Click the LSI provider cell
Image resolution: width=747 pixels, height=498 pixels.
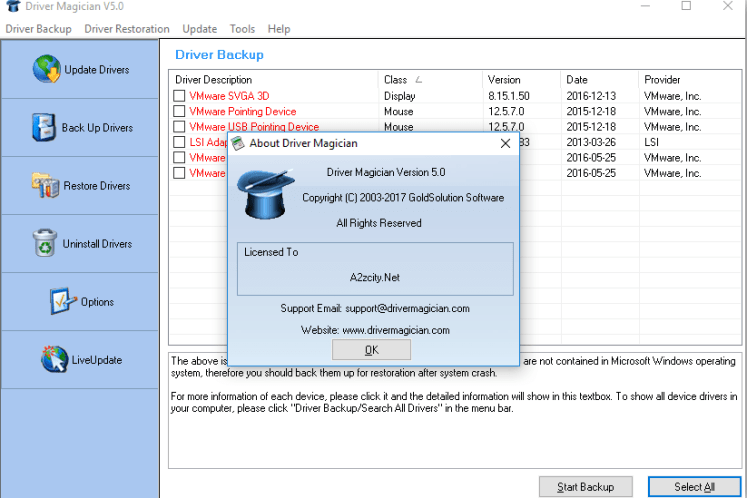tap(651, 142)
